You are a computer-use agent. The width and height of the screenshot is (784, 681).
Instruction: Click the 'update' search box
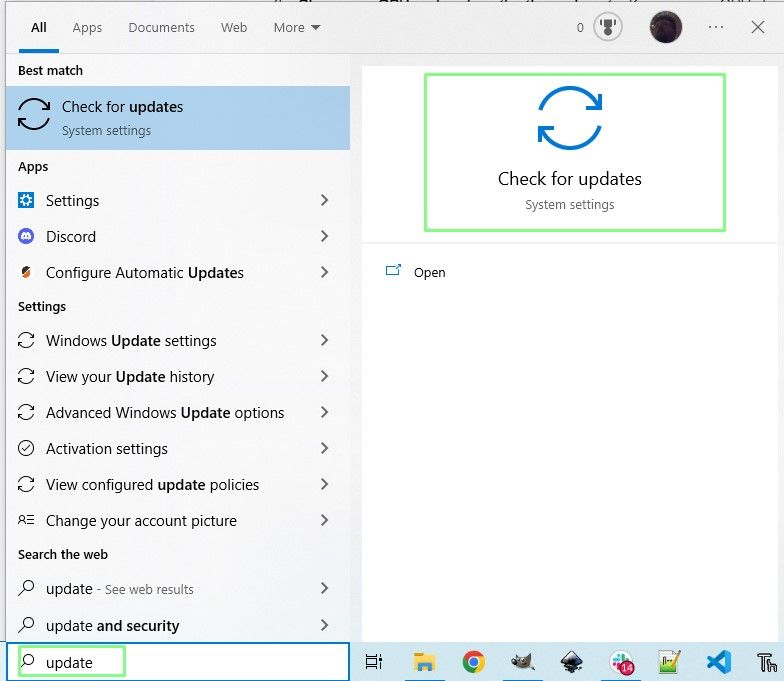[x=178, y=662]
